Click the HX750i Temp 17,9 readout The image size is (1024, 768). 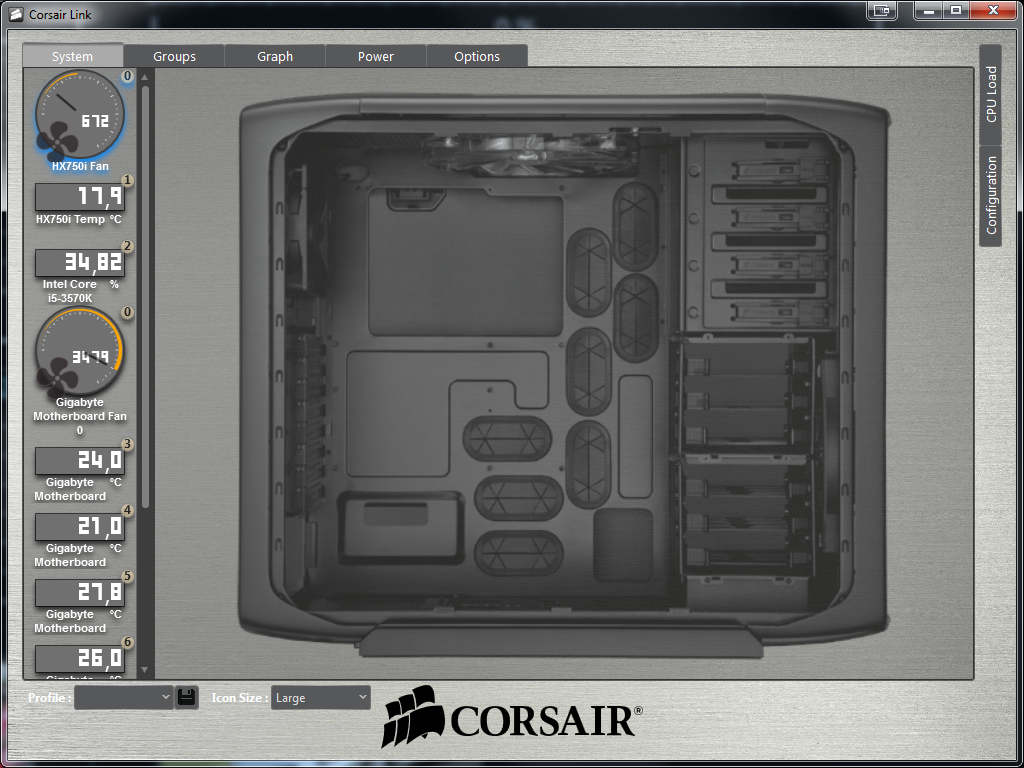pos(80,197)
